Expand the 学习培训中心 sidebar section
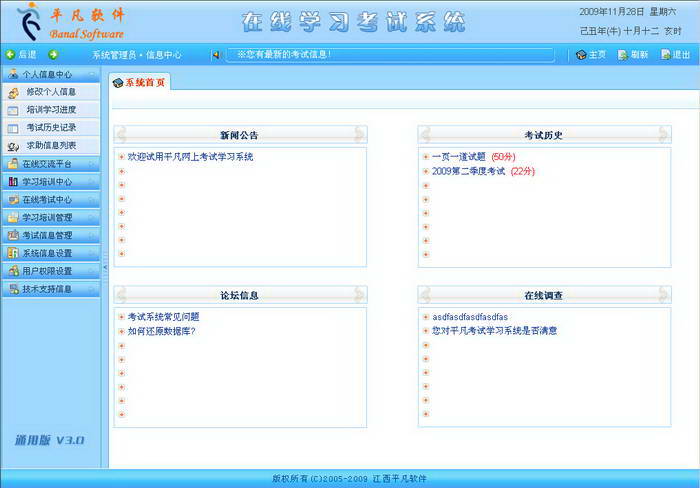Image resolution: width=700 pixels, height=488 pixels. point(92,182)
